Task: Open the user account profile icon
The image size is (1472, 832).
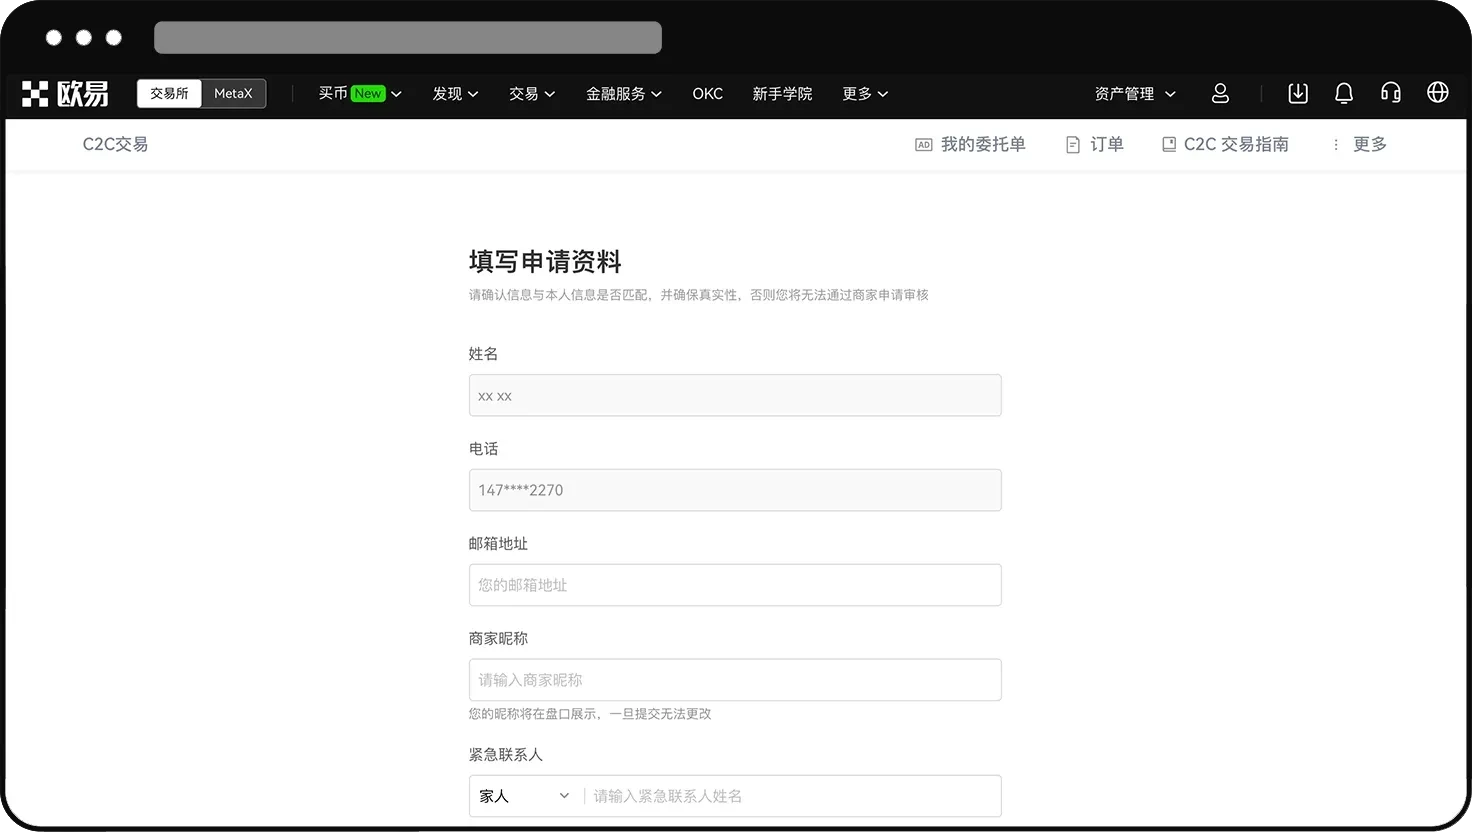Action: click(x=1220, y=93)
